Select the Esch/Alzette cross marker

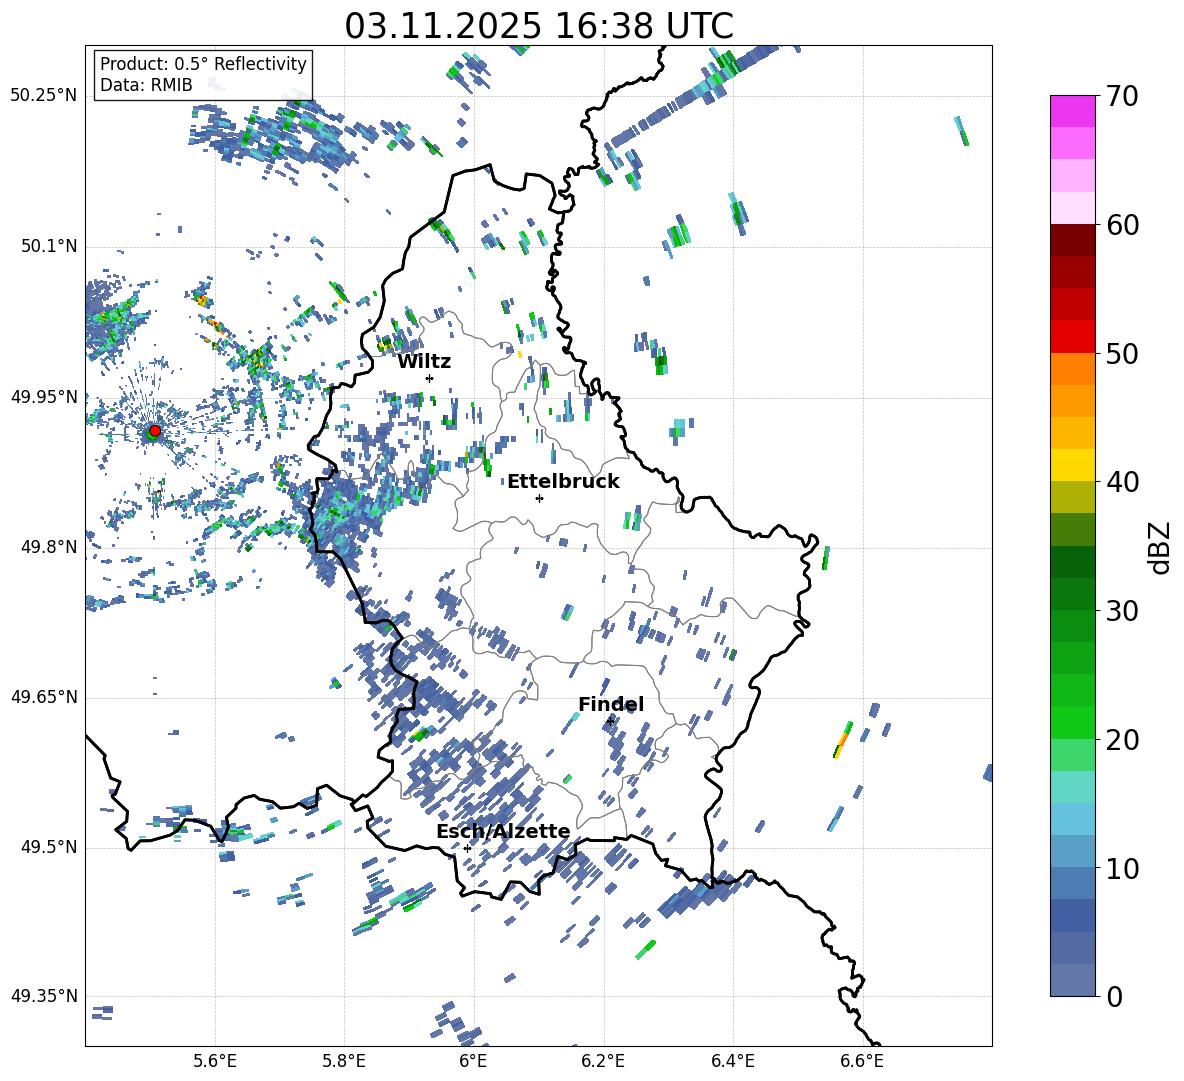467,848
